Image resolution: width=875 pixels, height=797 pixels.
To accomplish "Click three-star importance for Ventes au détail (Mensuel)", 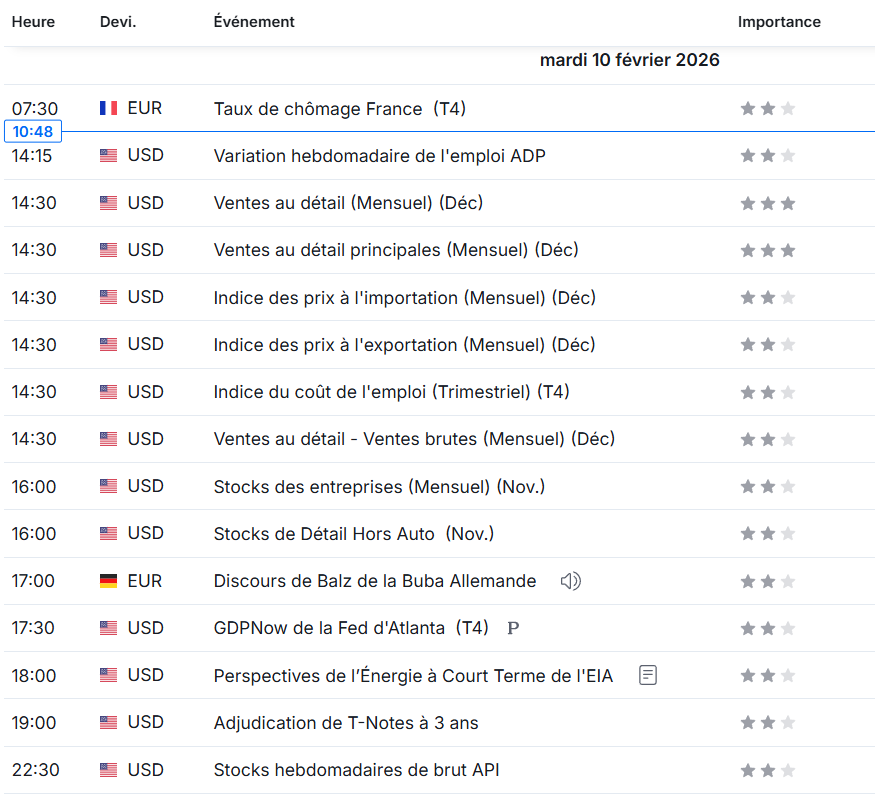I will (x=767, y=203).
